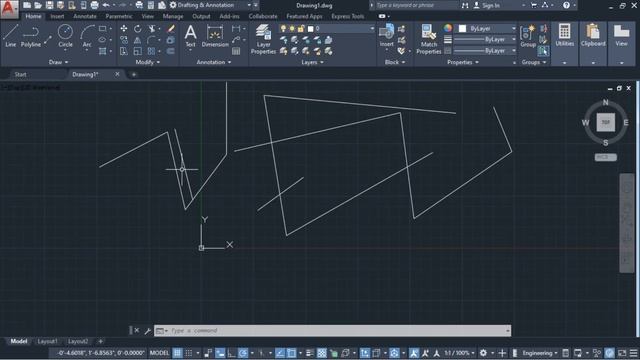This screenshot has height=360, width=640.
Task: Click the color wheel icon in Properties
Action: (448, 28)
